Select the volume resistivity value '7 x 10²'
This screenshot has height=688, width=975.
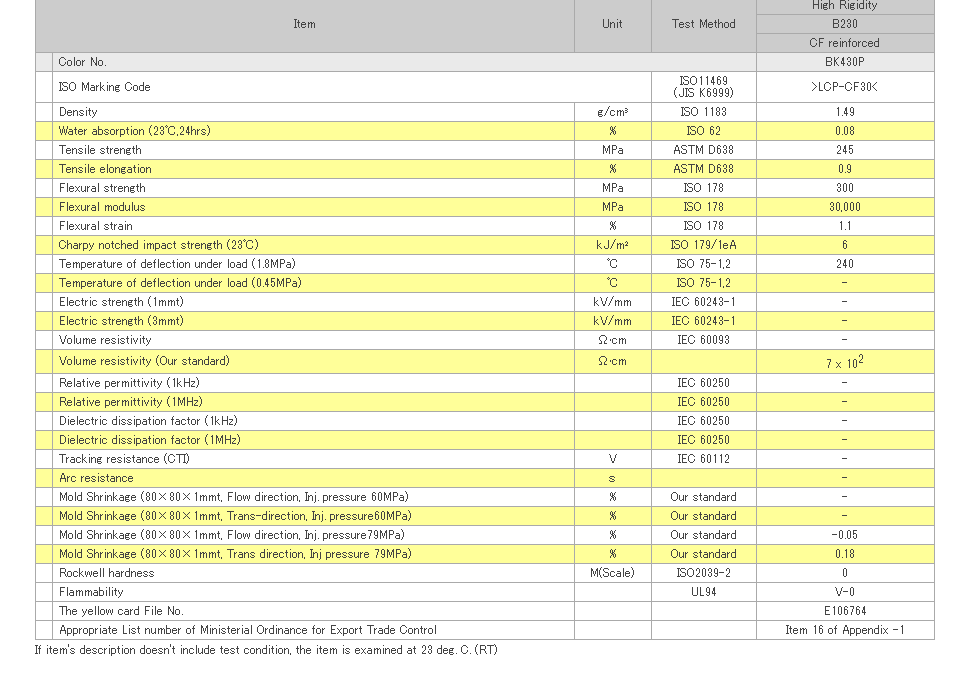[x=844, y=362]
